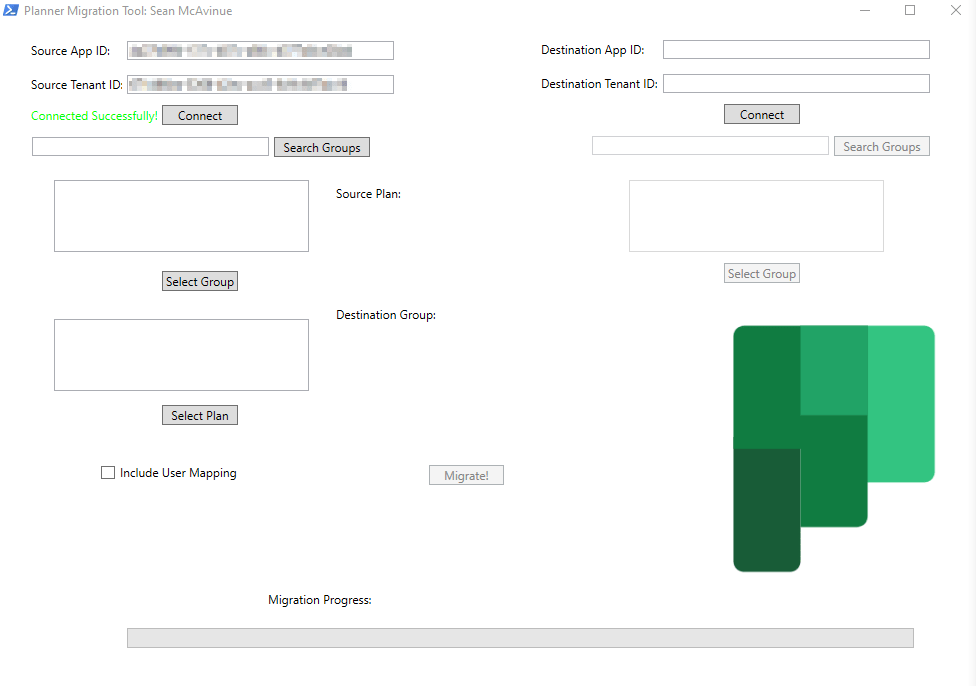Viewport: 976px width, 686px height.
Task: Click the green Microsoft Planner logo
Action: [833, 448]
